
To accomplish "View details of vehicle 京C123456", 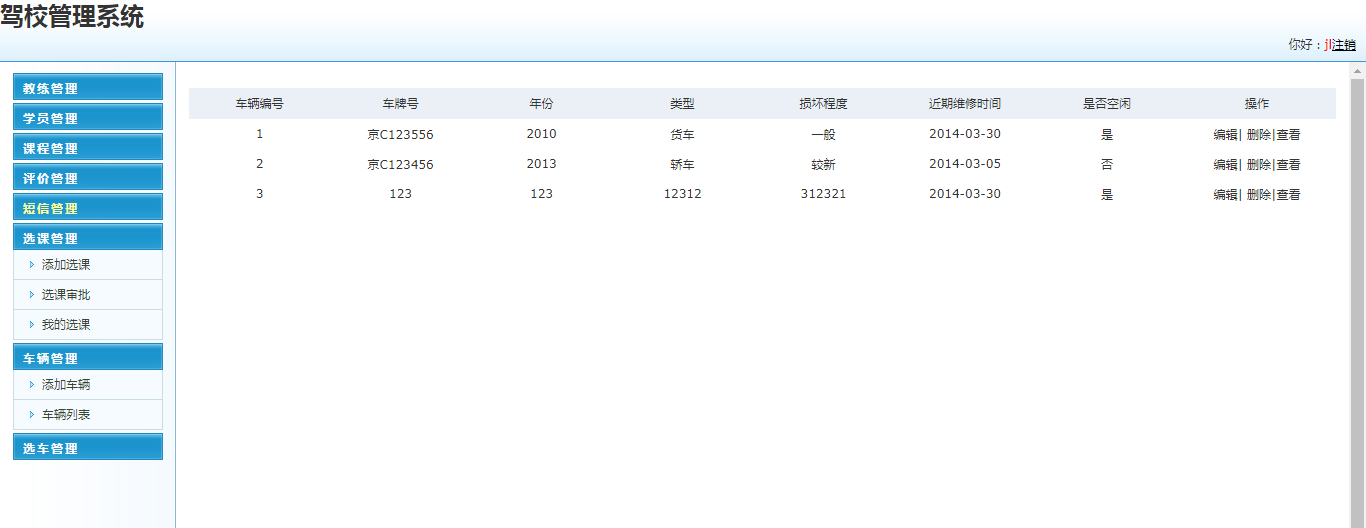I will click(x=1288, y=165).
